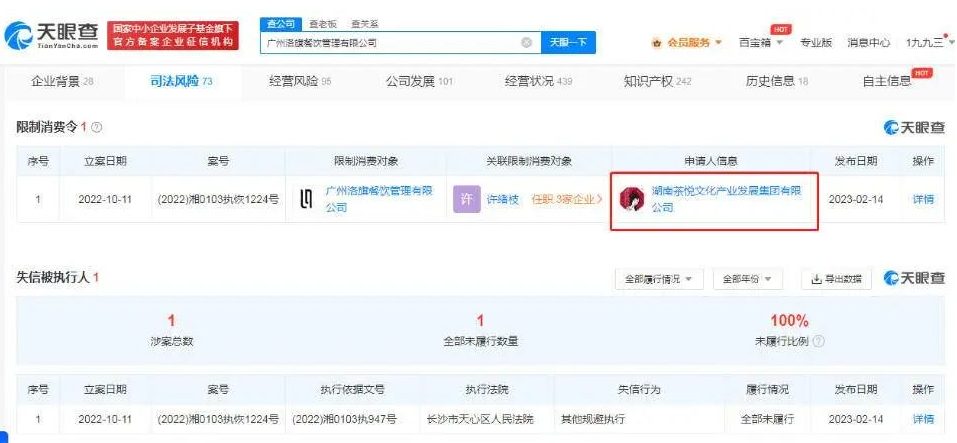Click the TianYanCha logo
This screenshot has width=957, height=443.
point(51,35)
